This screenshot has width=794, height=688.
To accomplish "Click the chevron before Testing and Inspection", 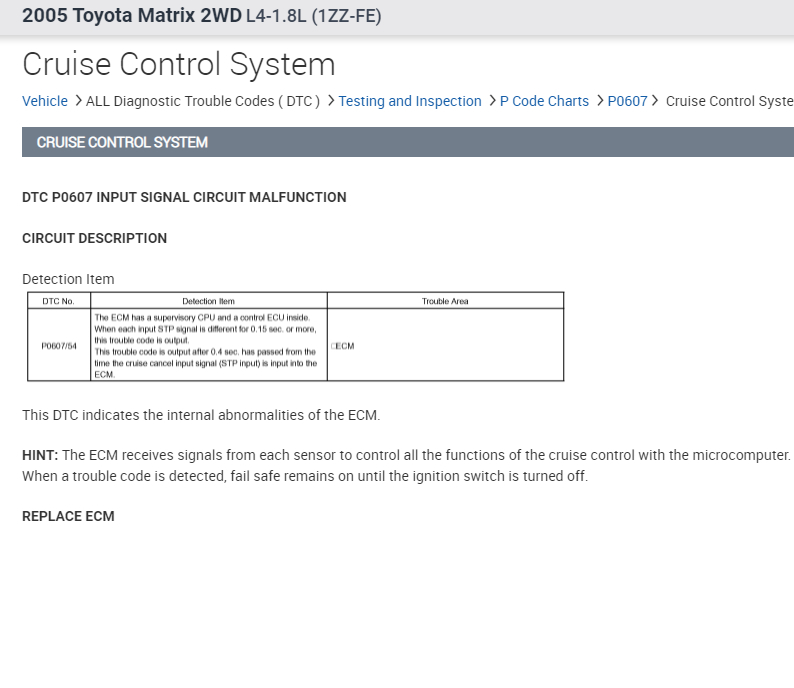I will [331, 101].
